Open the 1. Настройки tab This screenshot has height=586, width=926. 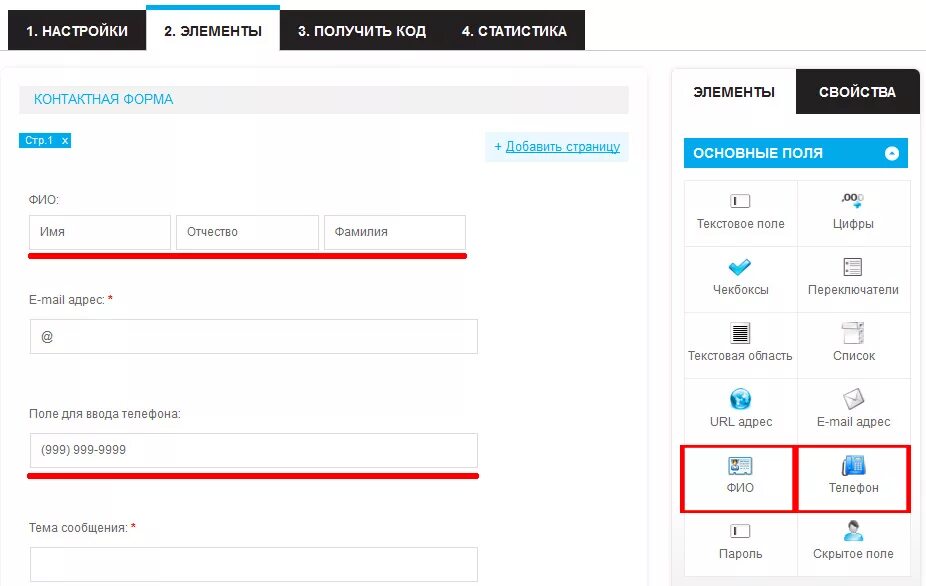77,31
